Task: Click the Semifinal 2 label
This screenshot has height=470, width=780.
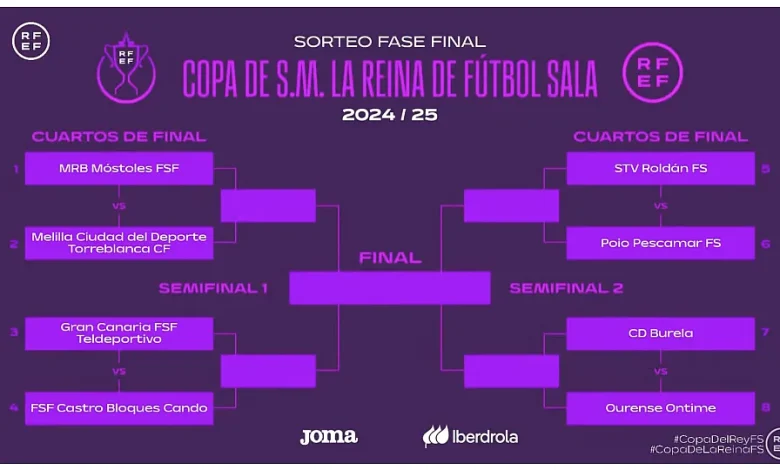Action: pyautogui.click(x=566, y=288)
